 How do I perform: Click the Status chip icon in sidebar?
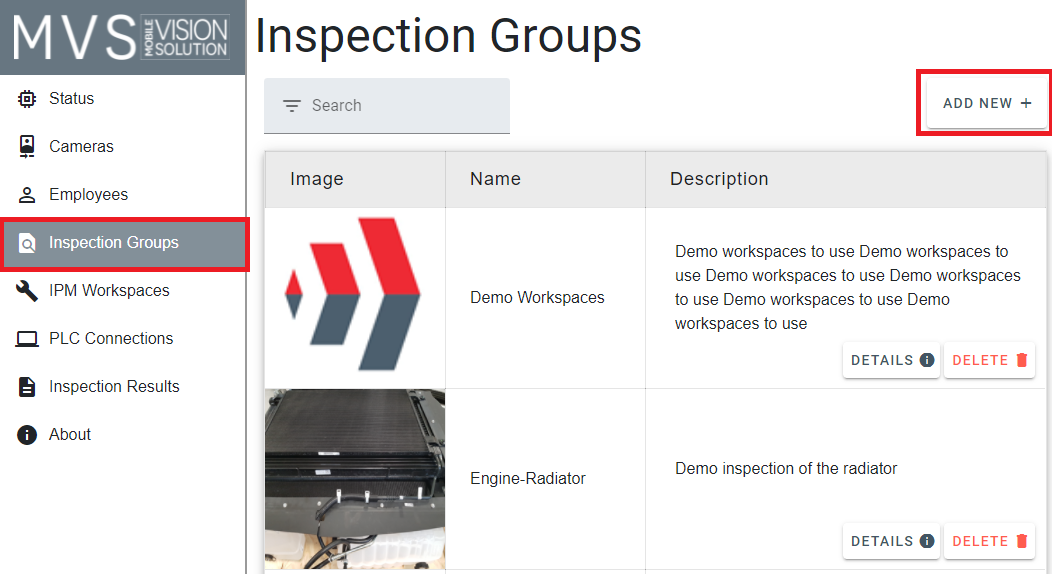27,99
